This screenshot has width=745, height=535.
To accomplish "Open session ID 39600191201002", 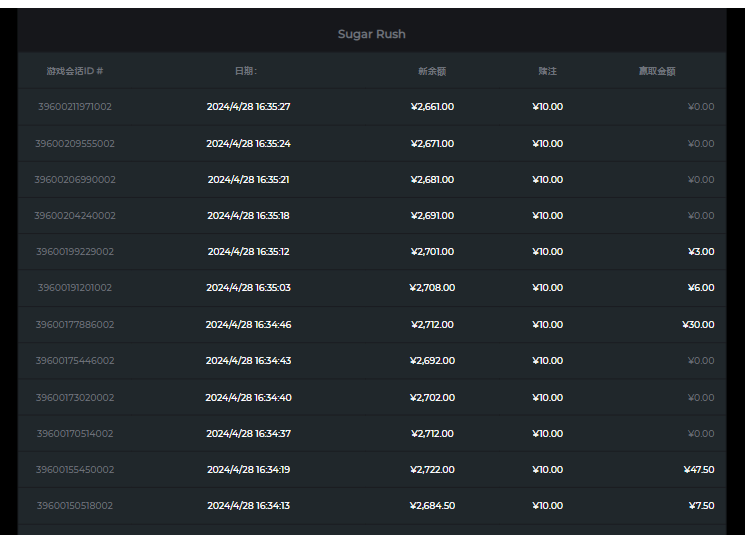I will (75, 288).
